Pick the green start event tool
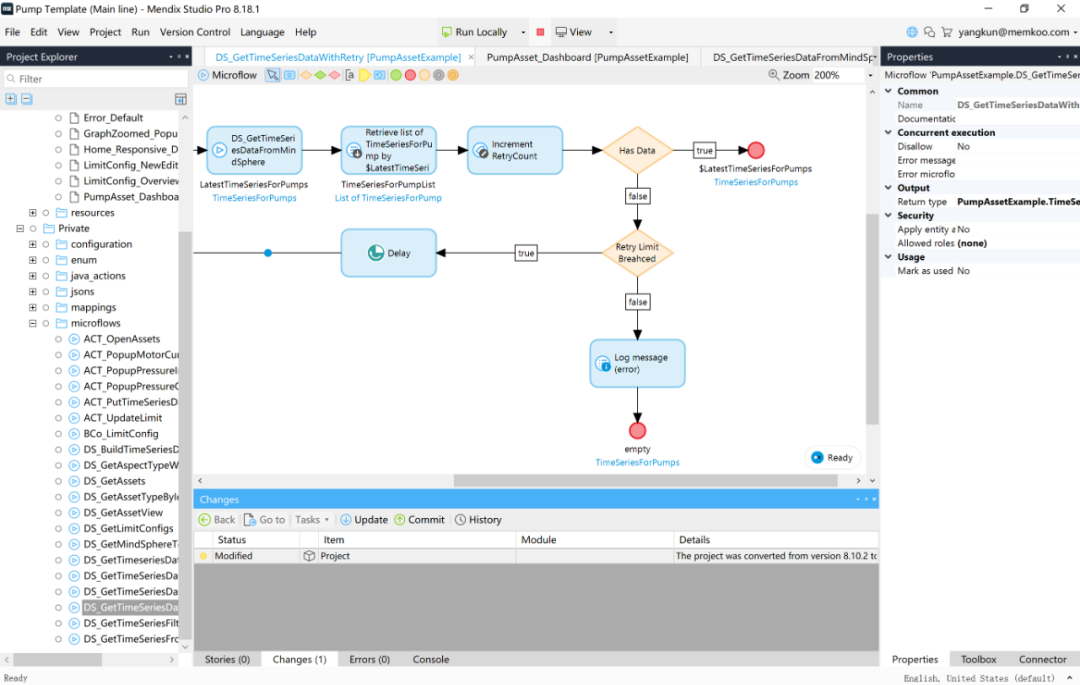The width and height of the screenshot is (1080, 685). click(x=396, y=75)
